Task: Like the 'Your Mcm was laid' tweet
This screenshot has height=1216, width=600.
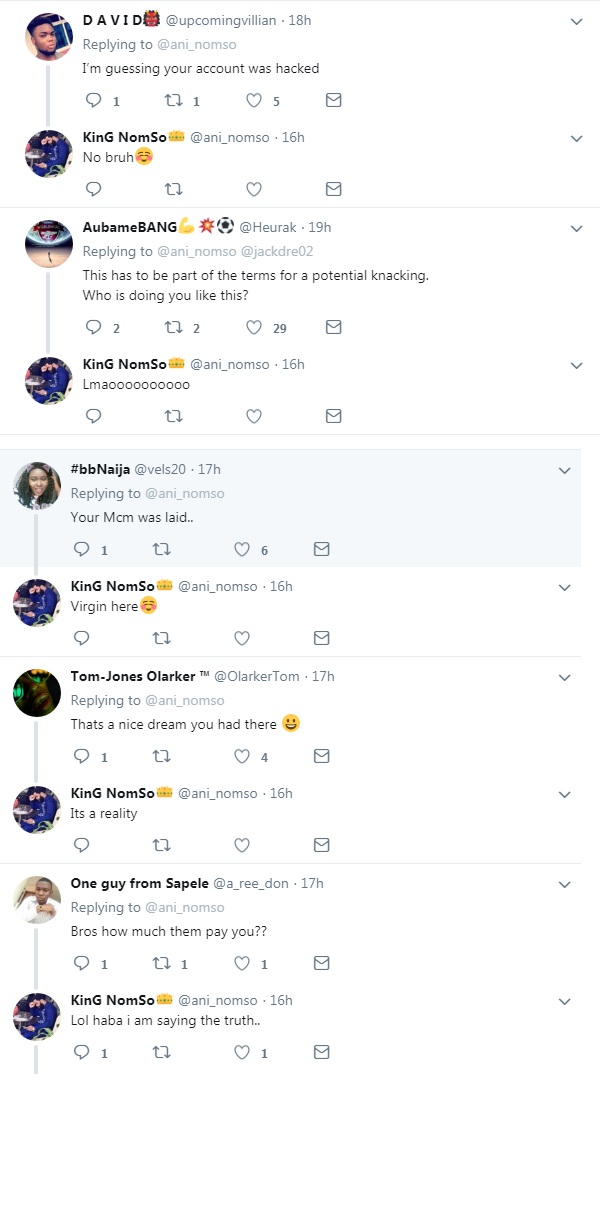Action: tap(242, 549)
